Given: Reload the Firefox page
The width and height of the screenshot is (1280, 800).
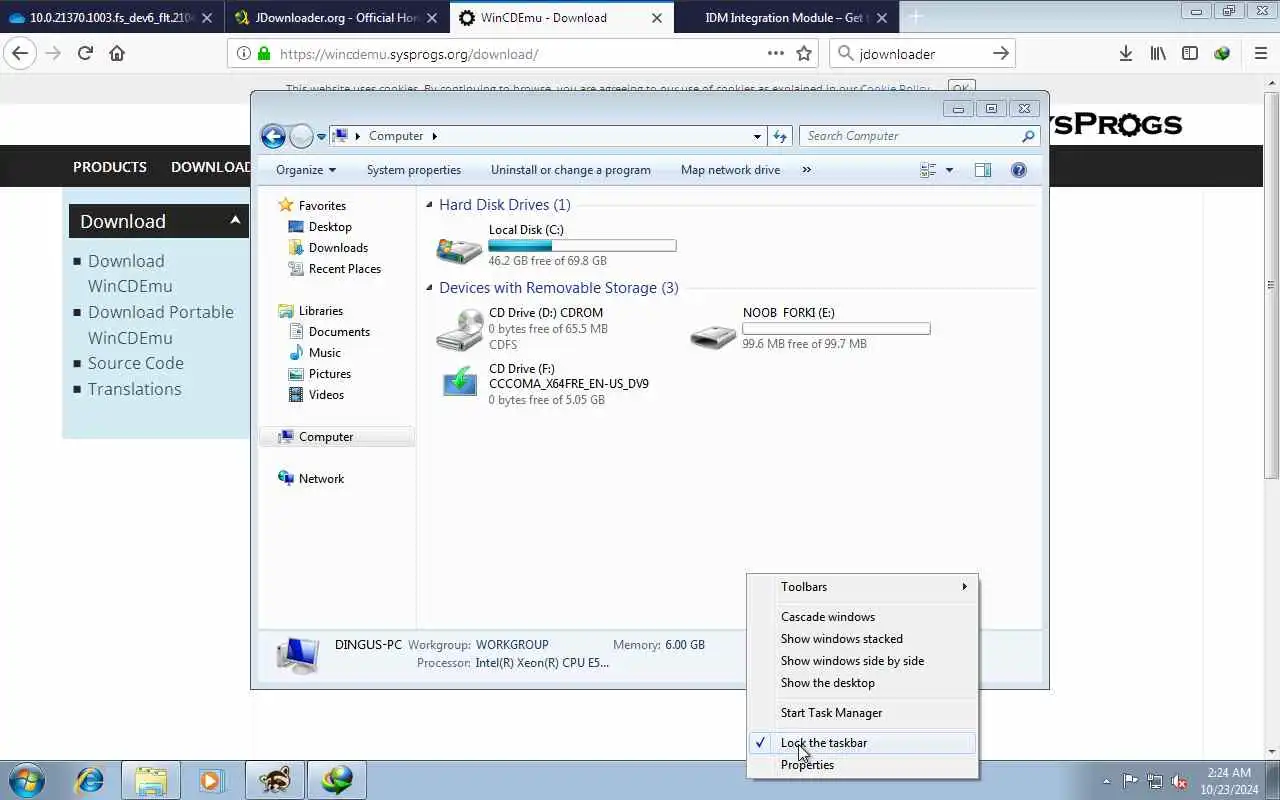Looking at the screenshot, I should coord(85,54).
